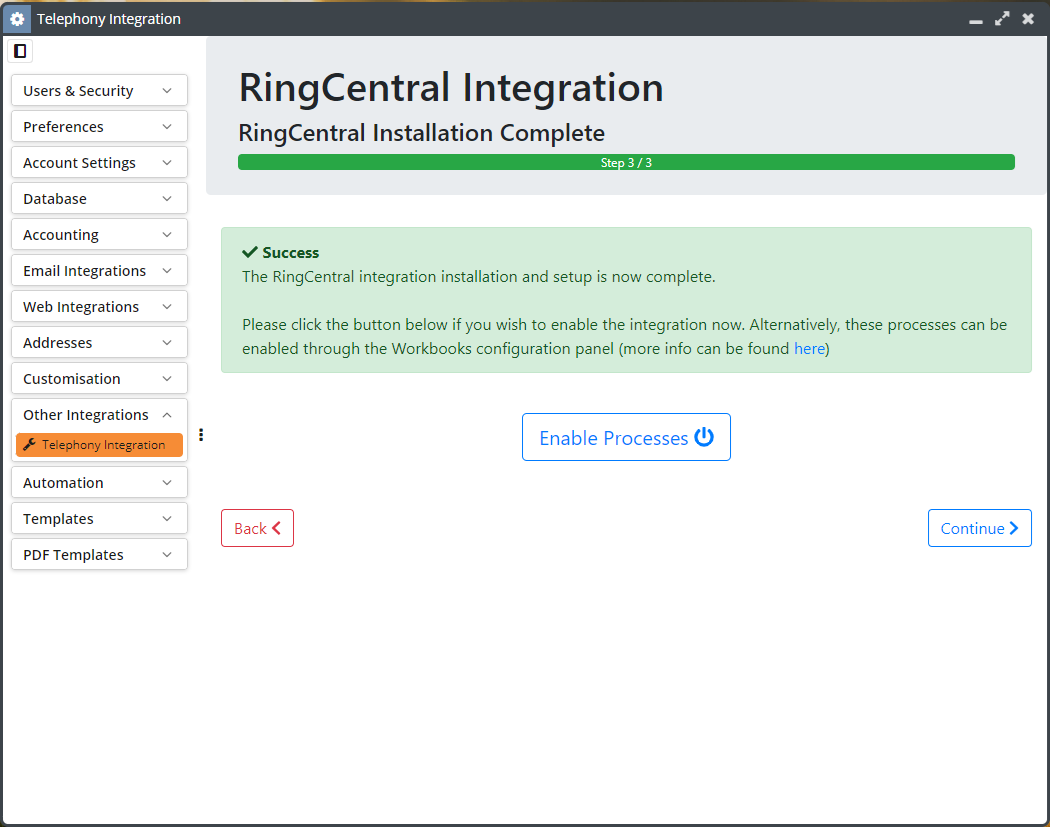The width and height of the screenshot is (1050, 827).
Task: Select the Telephony Integration sidebar entry
Action: click(x=99, y=445)
